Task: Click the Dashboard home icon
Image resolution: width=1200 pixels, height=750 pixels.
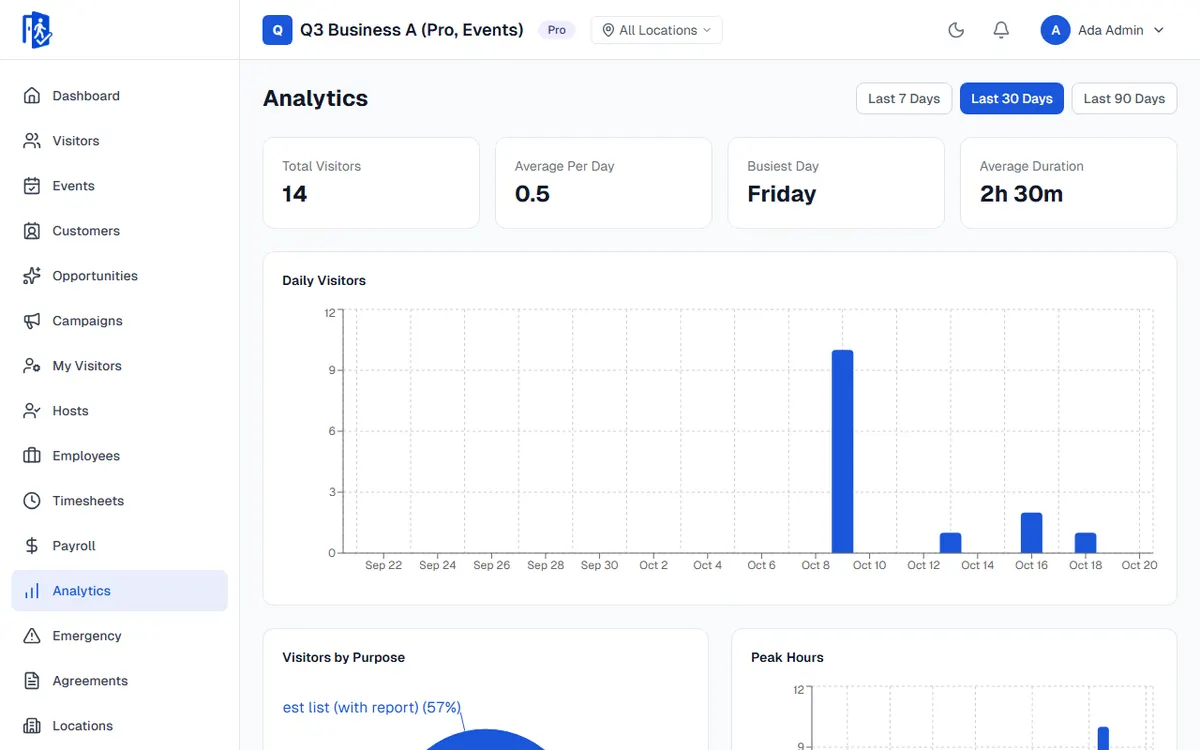Action: click(x=32, y=96)
